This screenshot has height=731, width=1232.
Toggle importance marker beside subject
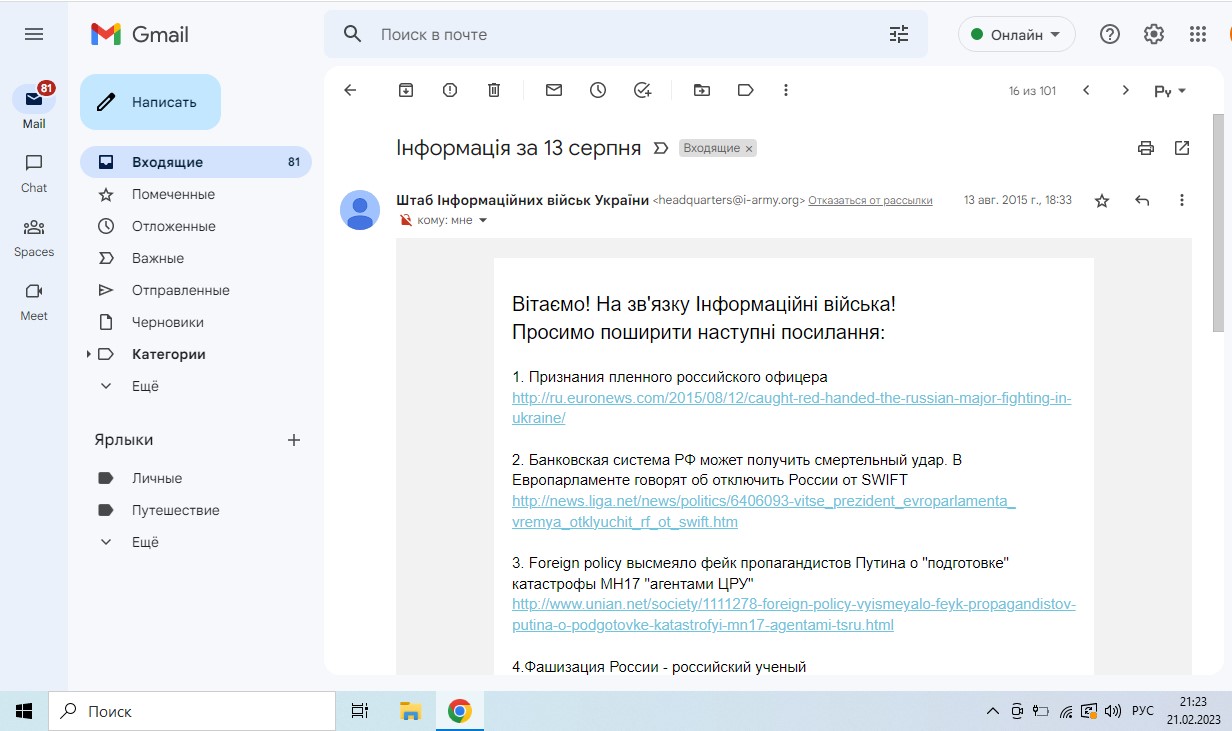click(x=660, y=148)
